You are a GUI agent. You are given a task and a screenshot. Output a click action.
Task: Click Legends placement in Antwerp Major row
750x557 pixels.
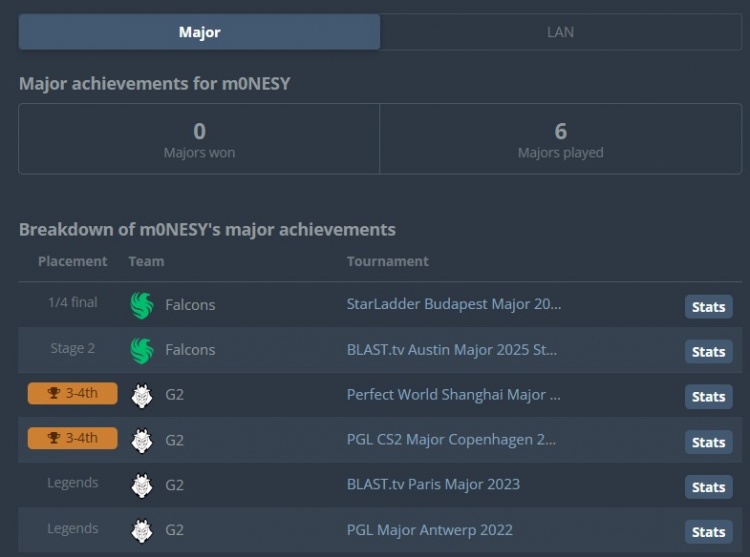pos(73,528)
